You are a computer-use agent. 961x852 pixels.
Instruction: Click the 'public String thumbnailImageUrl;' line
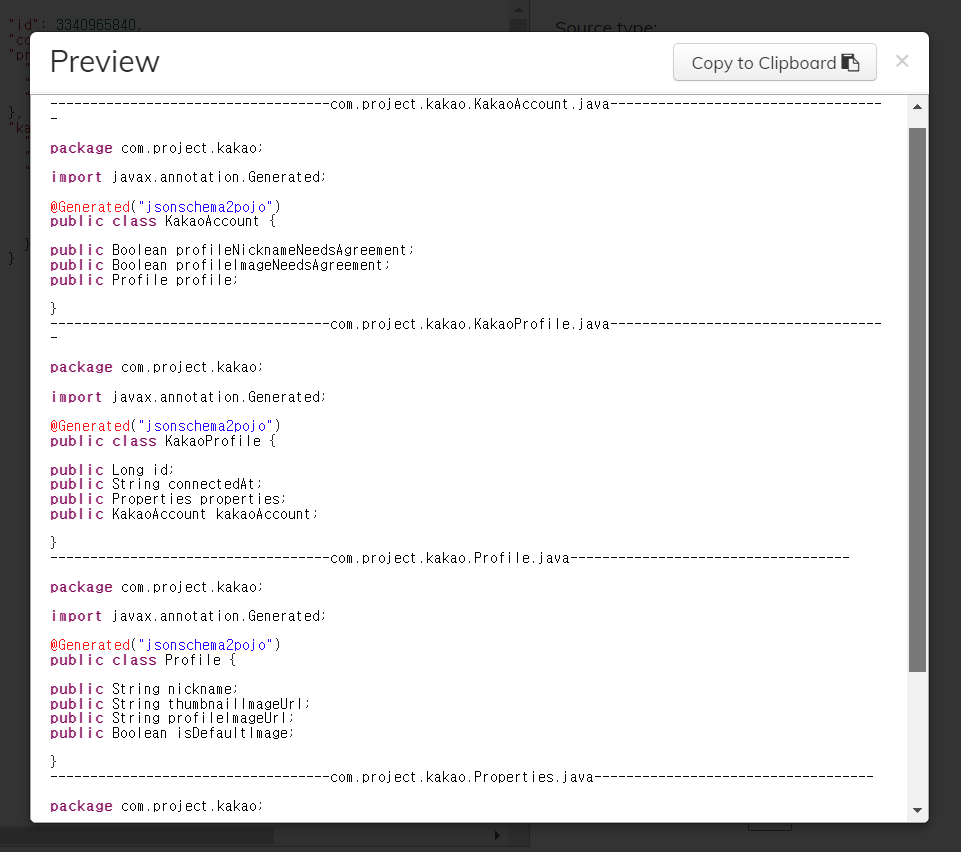(180, 704)
